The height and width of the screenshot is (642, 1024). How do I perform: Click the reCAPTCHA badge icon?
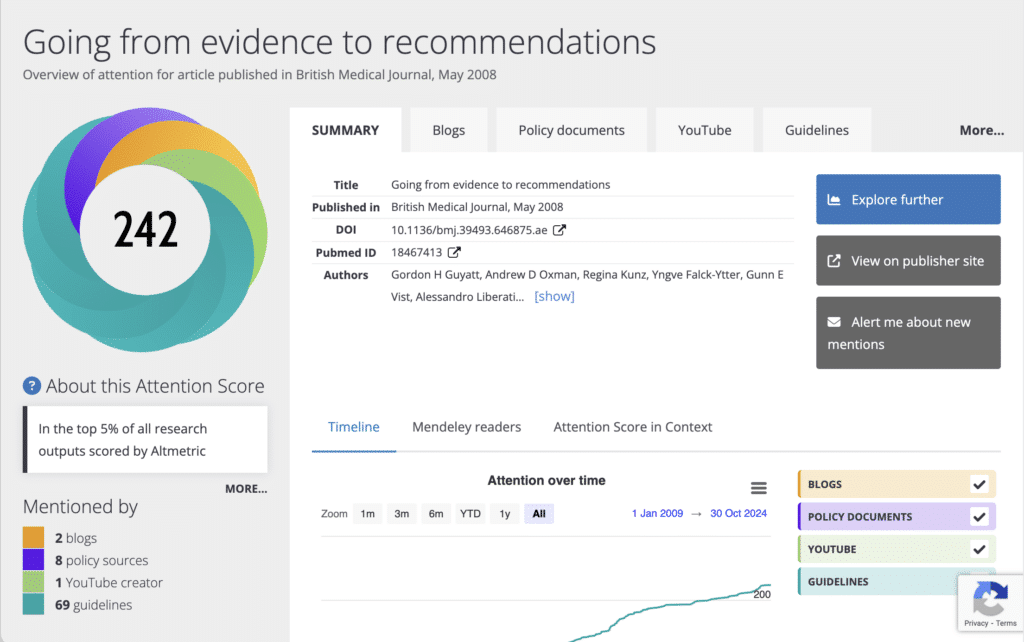tap(990, 601)
